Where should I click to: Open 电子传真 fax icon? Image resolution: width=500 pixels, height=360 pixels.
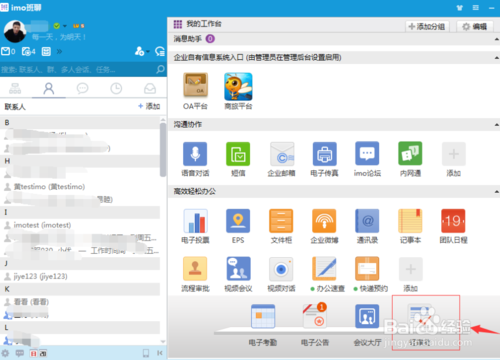pyautogui.click(x=324, y=154)
